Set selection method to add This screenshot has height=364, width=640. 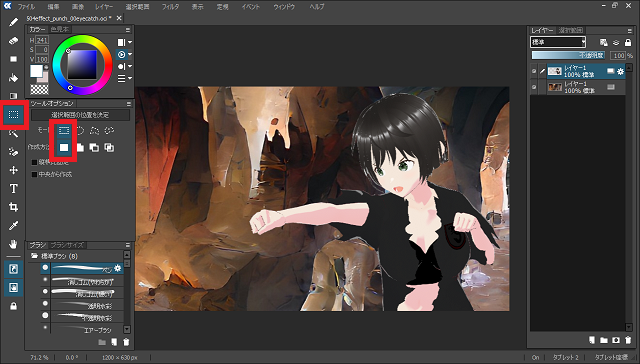coord(80,148)
